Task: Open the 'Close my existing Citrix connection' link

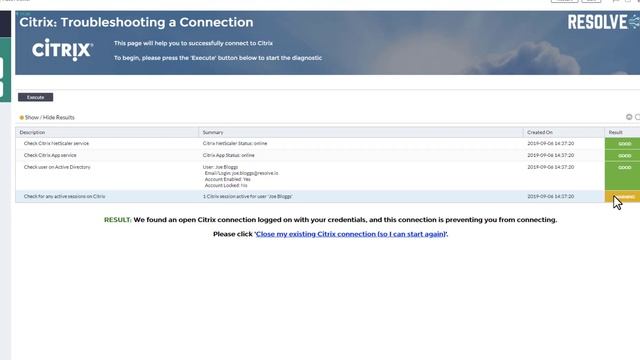Action: tap(350, 234)
